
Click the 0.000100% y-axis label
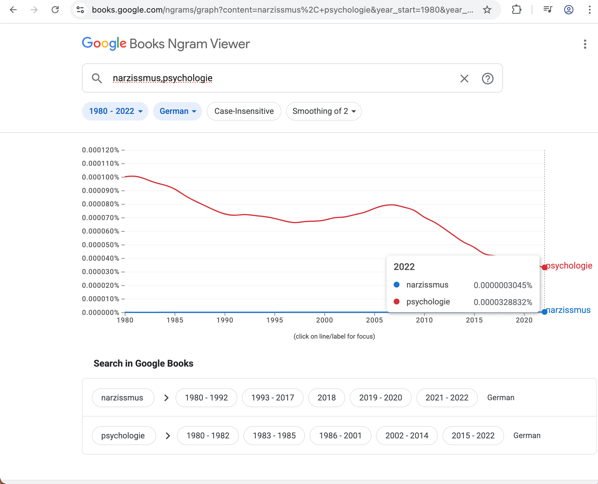click(x=100, y=177)
